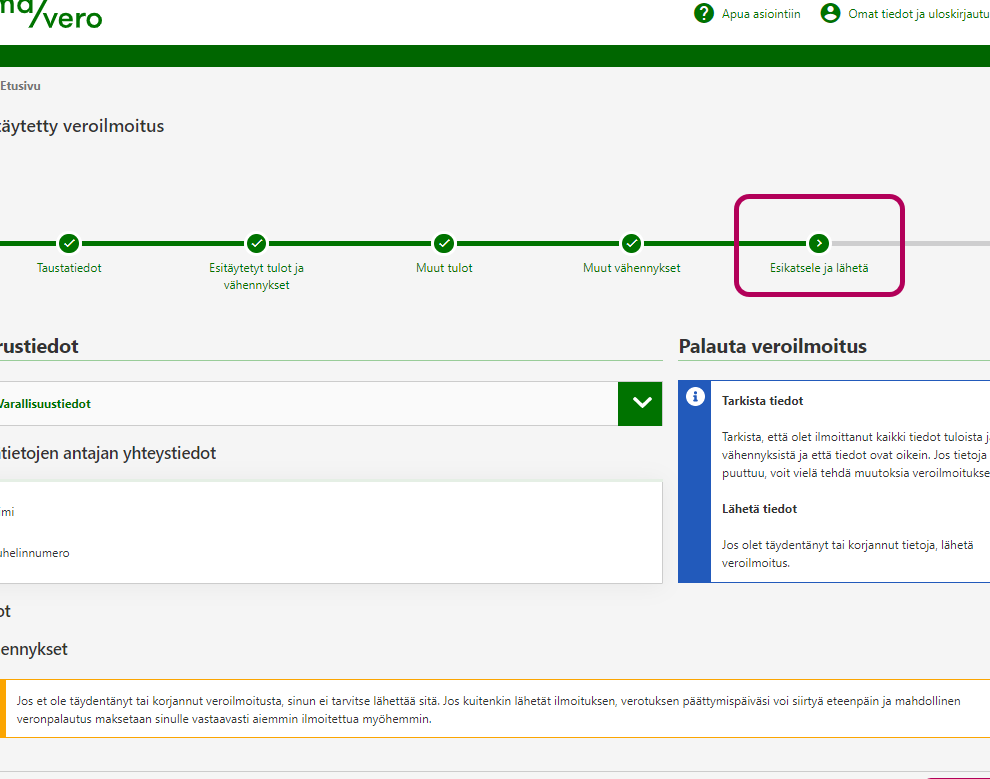
Task: Click the Lähetä tiedot heading
Action: (759, 509)
